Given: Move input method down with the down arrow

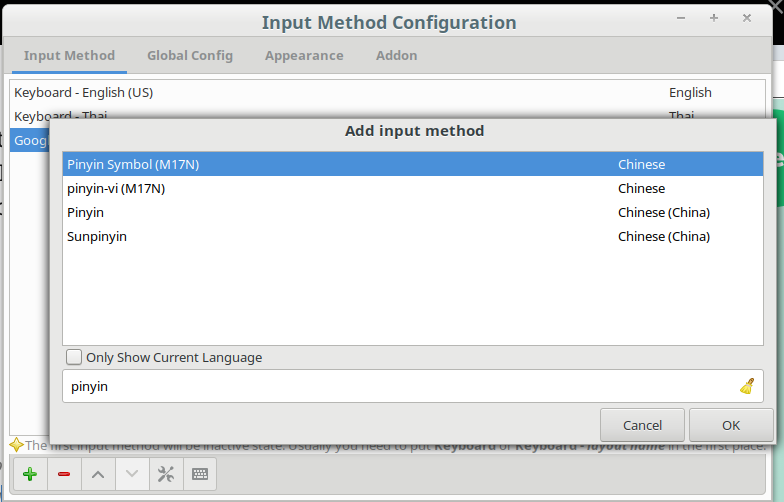Looking at the screenshot, I should coord(131,474).
